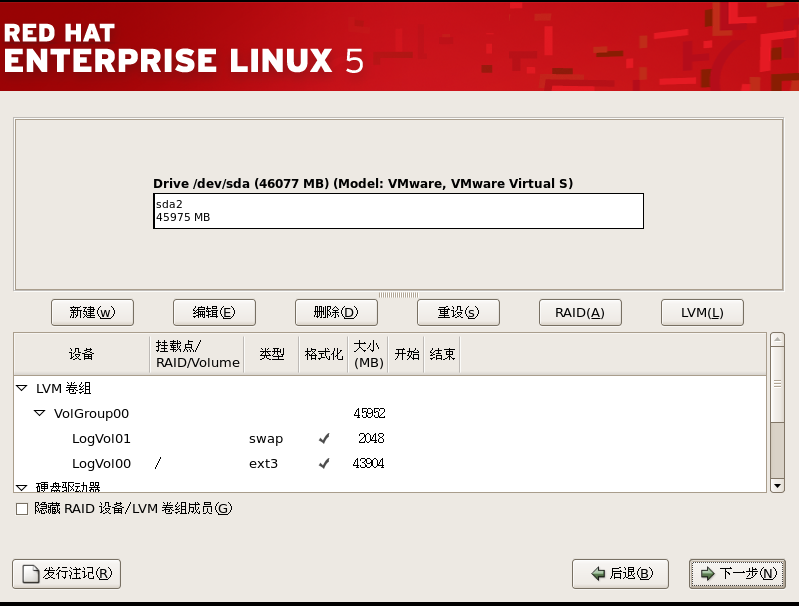Screen dimensions: 799x606
Task: Click the Drive /dev/sda title text
Action: tap(363, 183)
